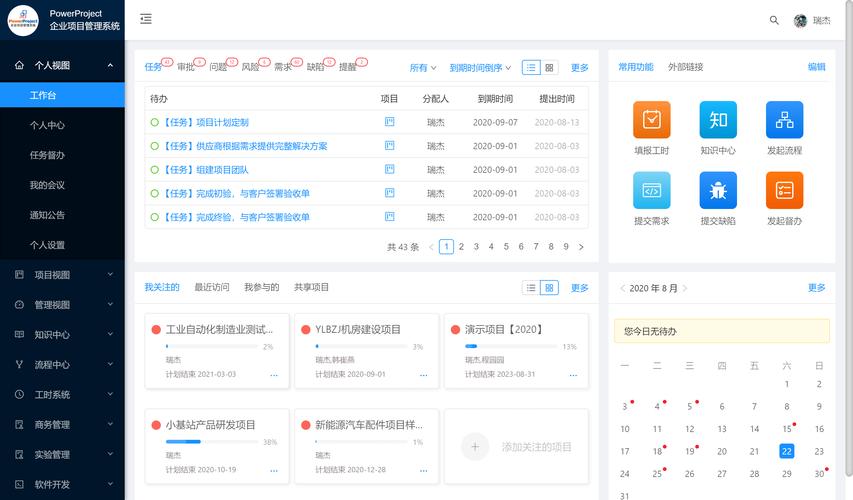This screenshot has width=853, height=500.
Task: Select day 22 in the calendar
Action: click(x=787, y=451)
